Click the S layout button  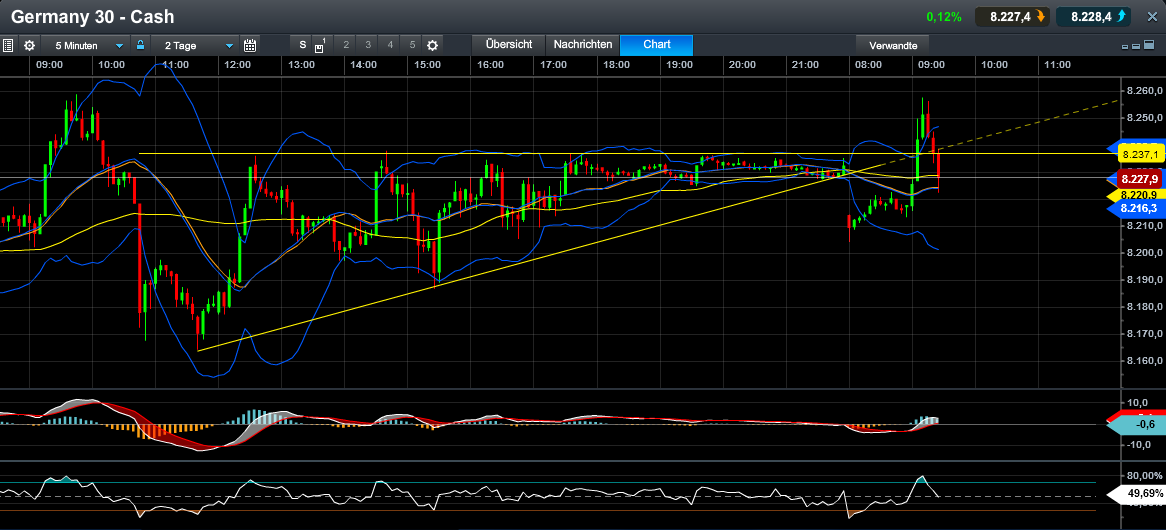point(303,45)
